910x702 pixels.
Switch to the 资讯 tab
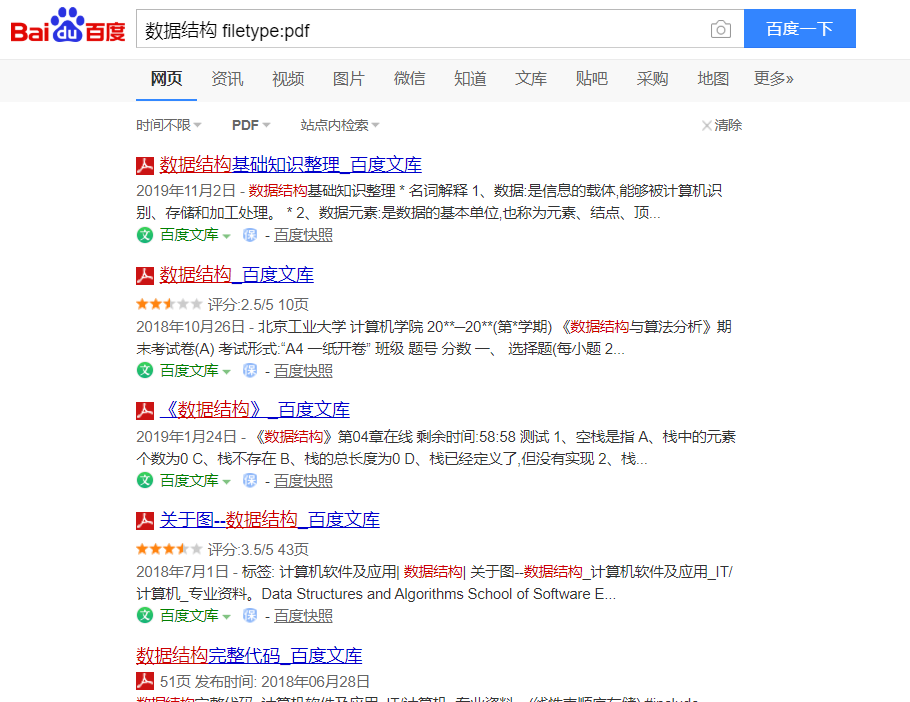point(227,79)
